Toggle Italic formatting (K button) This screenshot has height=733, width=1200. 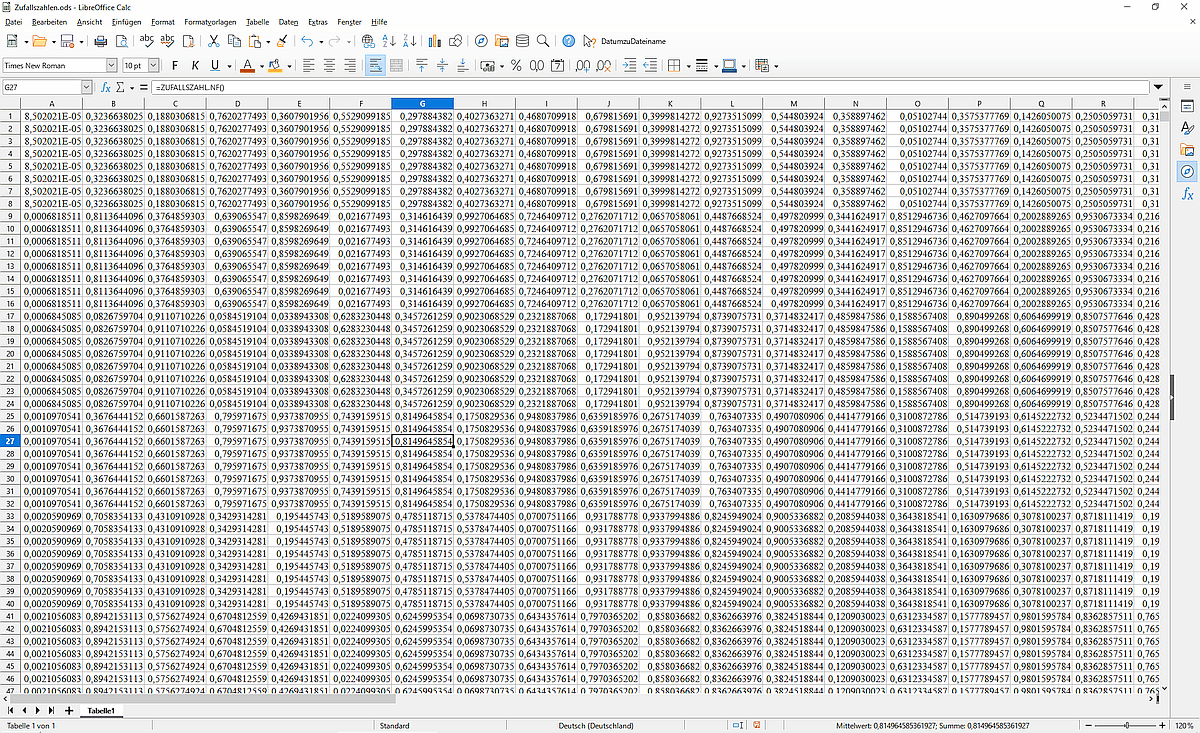195,65
